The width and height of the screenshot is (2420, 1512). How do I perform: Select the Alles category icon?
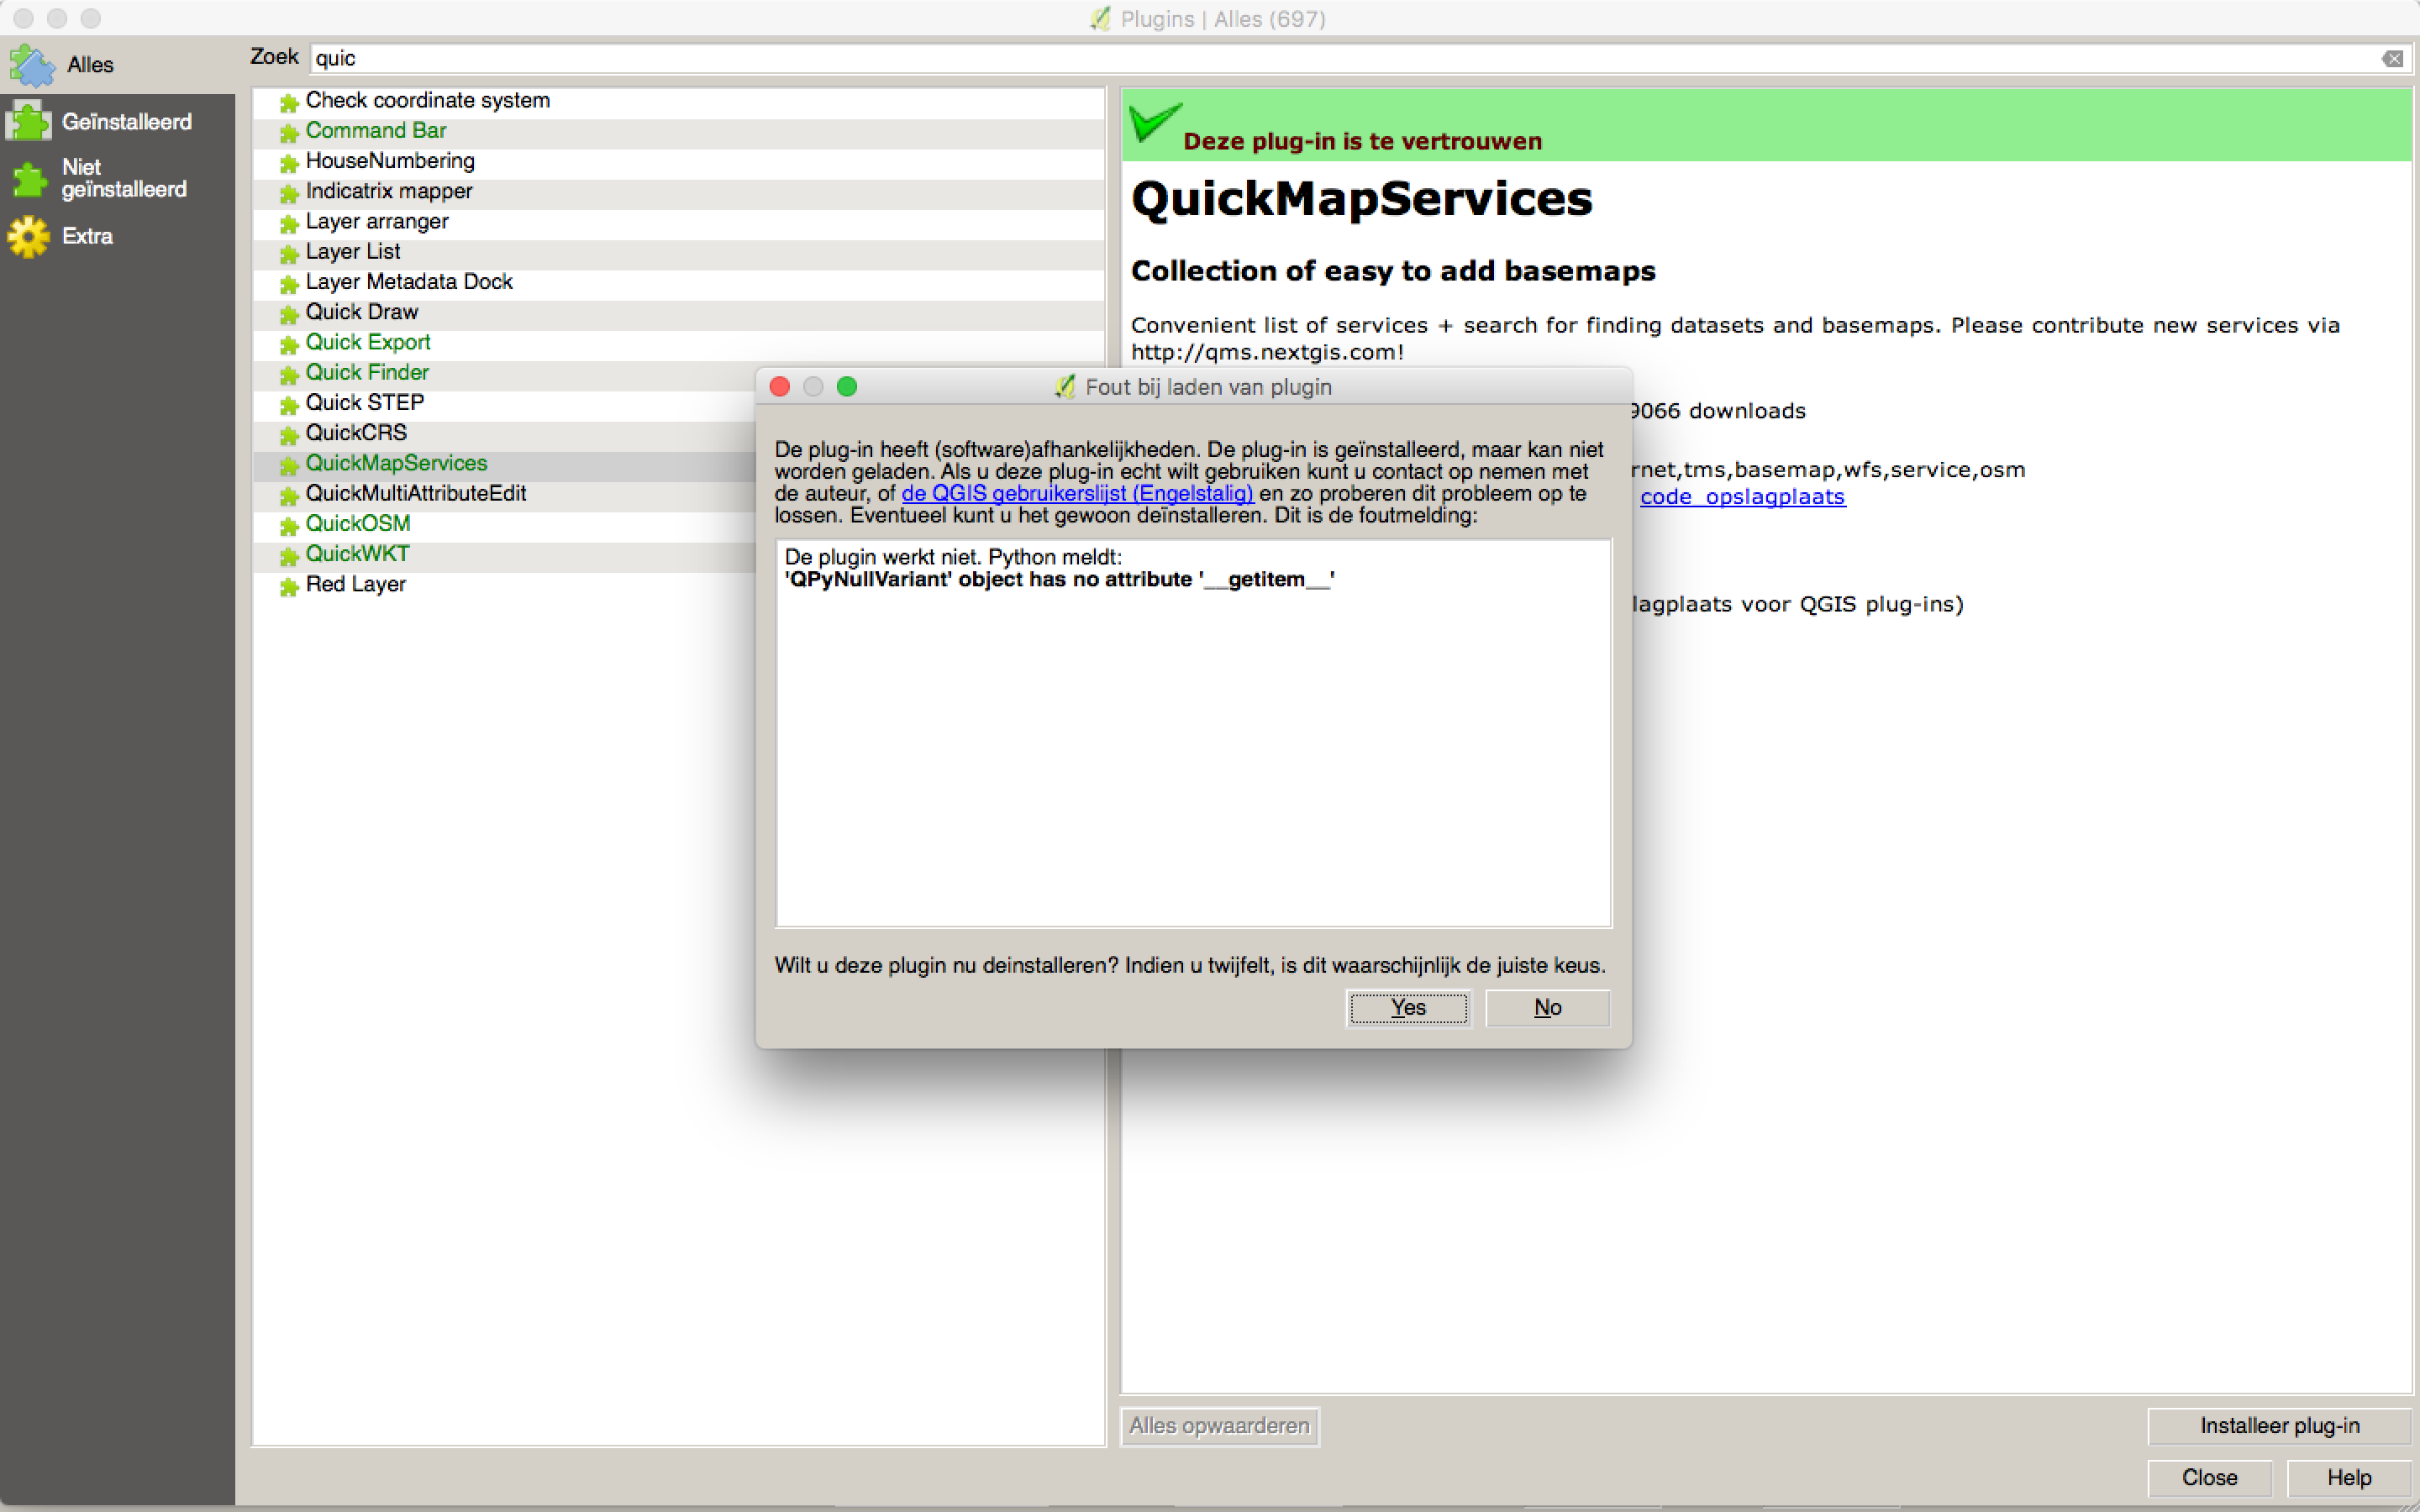pyautogui.click(x=31, y=64)
